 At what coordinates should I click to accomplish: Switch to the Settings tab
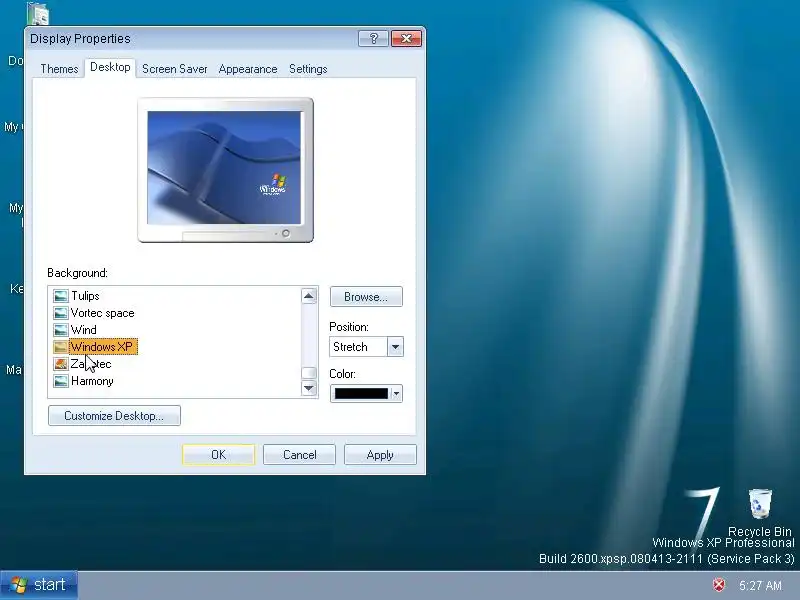[x=308, y=69]
